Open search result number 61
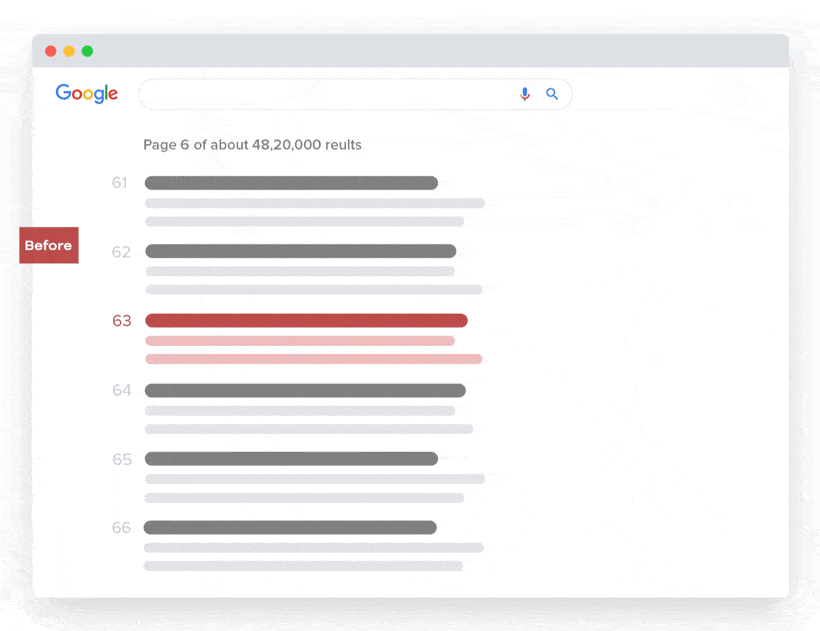The width and height of the screenshot is (820, 631). (x=290, y=182)
